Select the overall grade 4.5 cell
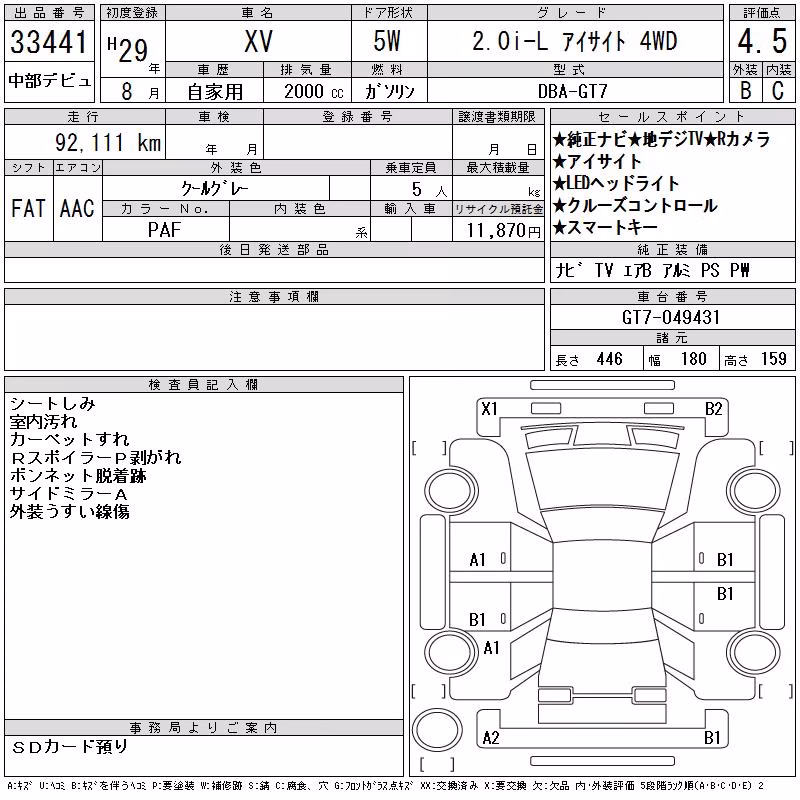Viewport: 800px width, 800px height. [762, 41]
